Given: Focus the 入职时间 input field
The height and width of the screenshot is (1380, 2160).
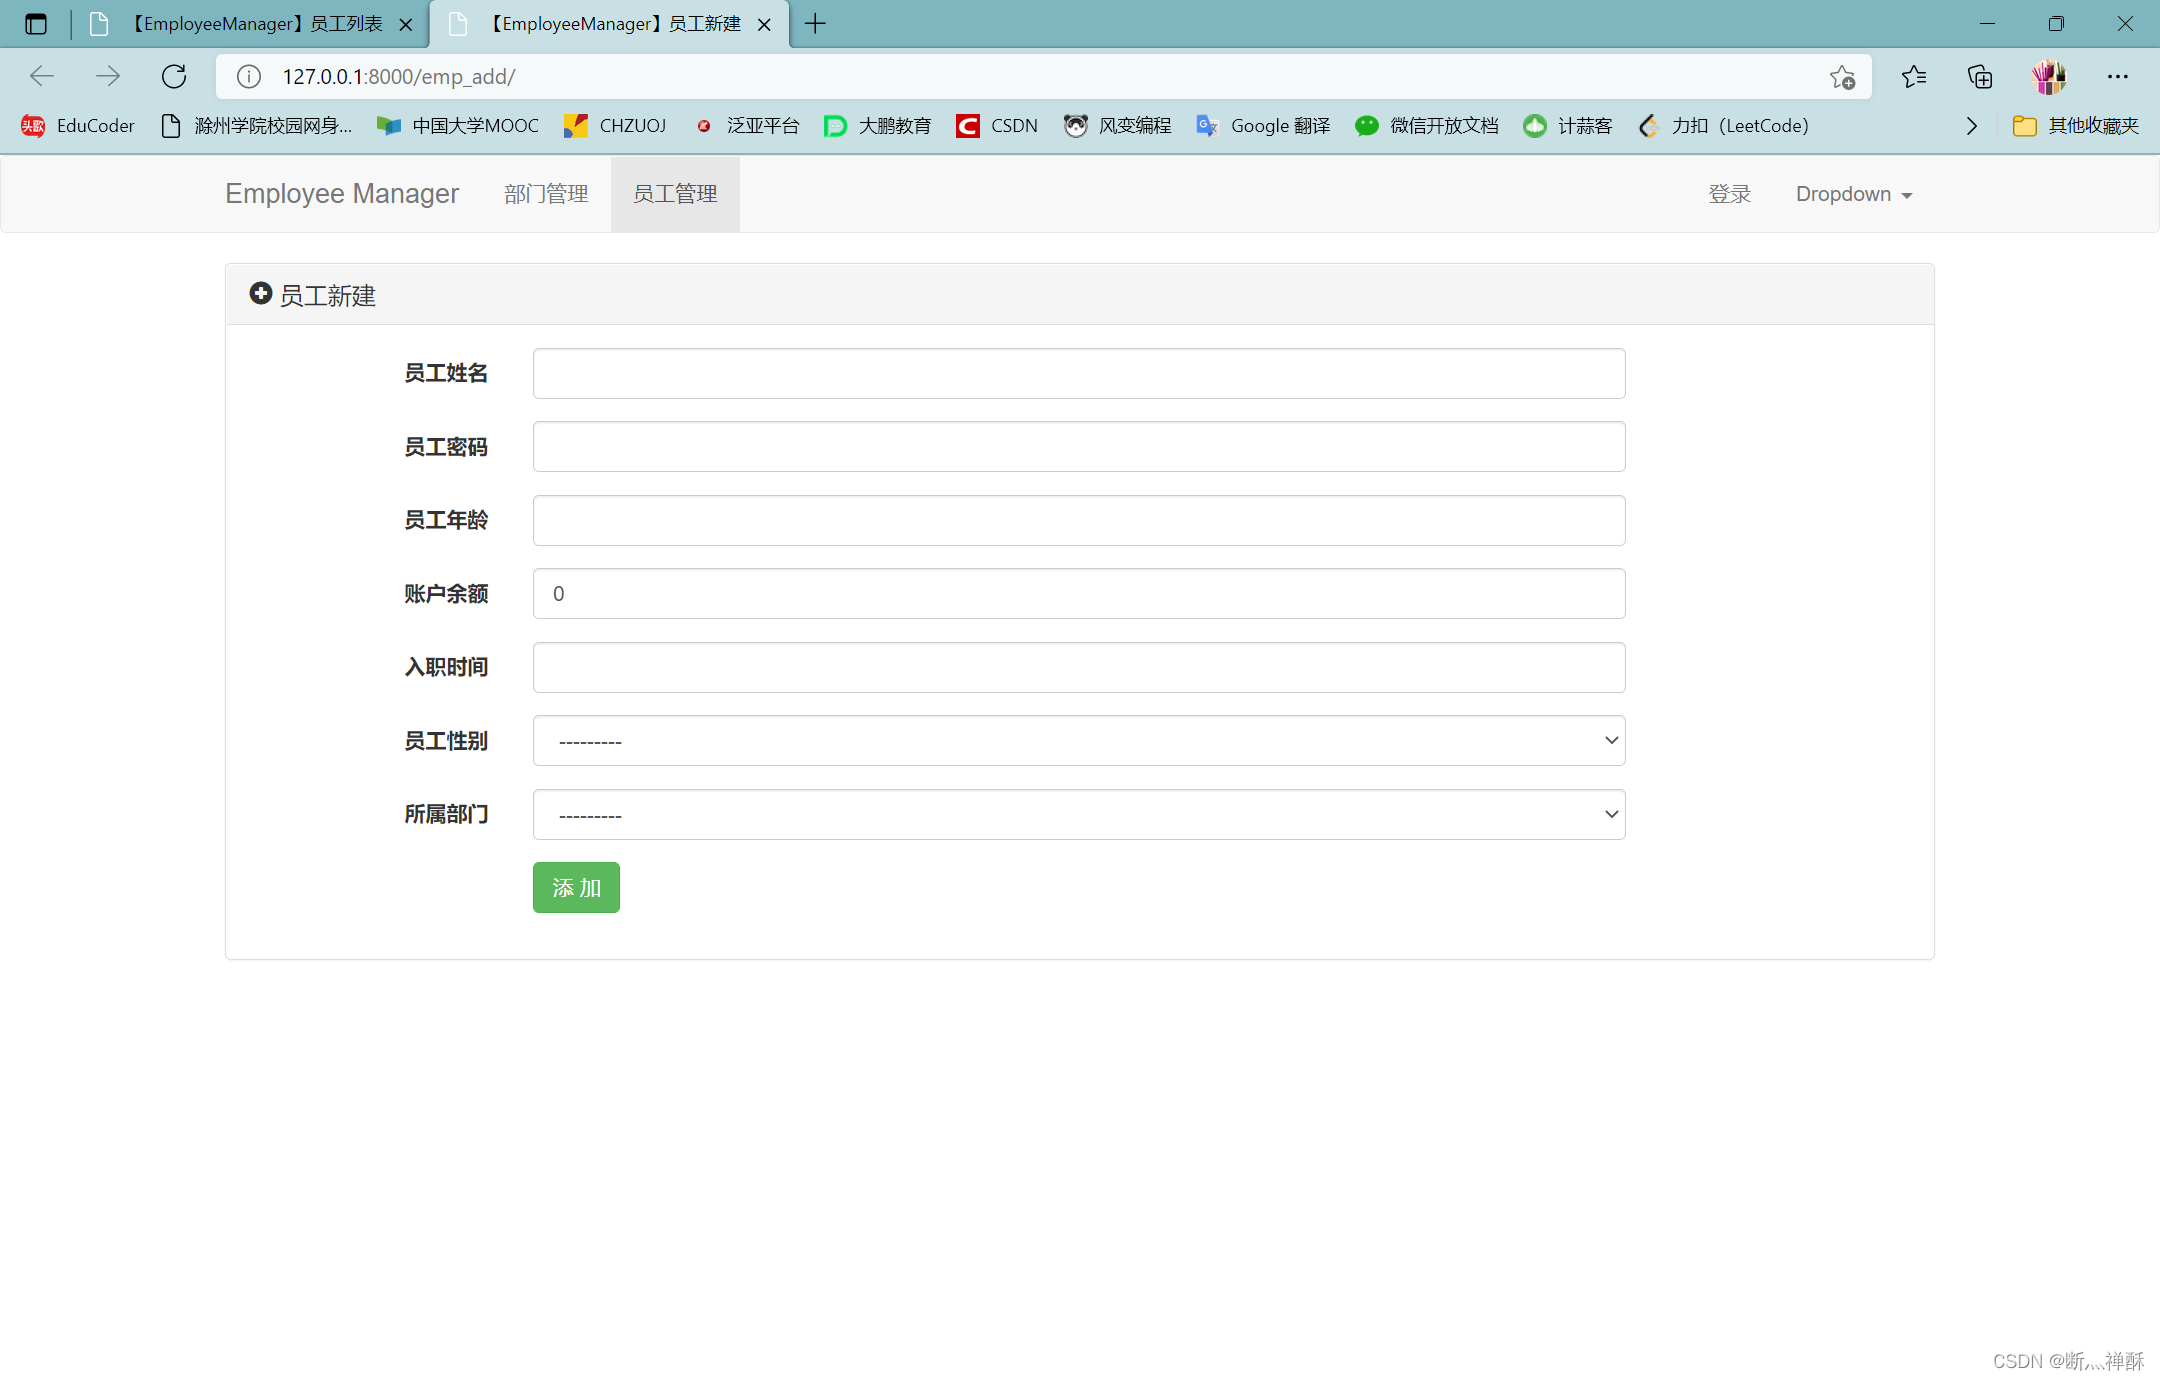Looking at the screenshot, I should [1079, 668].
